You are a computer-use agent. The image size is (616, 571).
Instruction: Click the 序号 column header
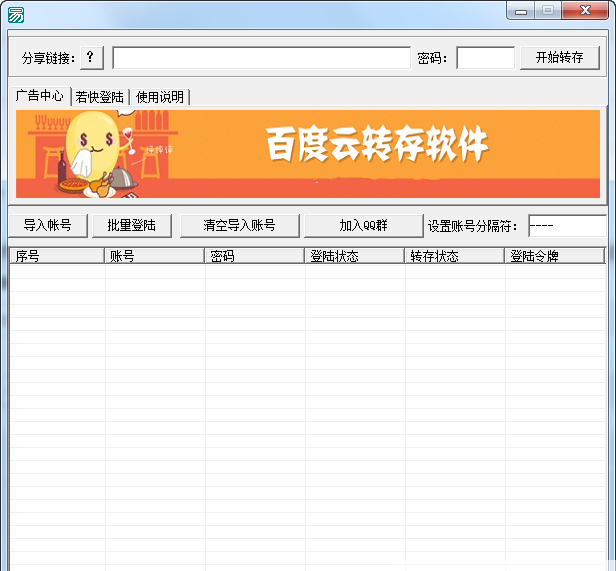click(57, 256)
